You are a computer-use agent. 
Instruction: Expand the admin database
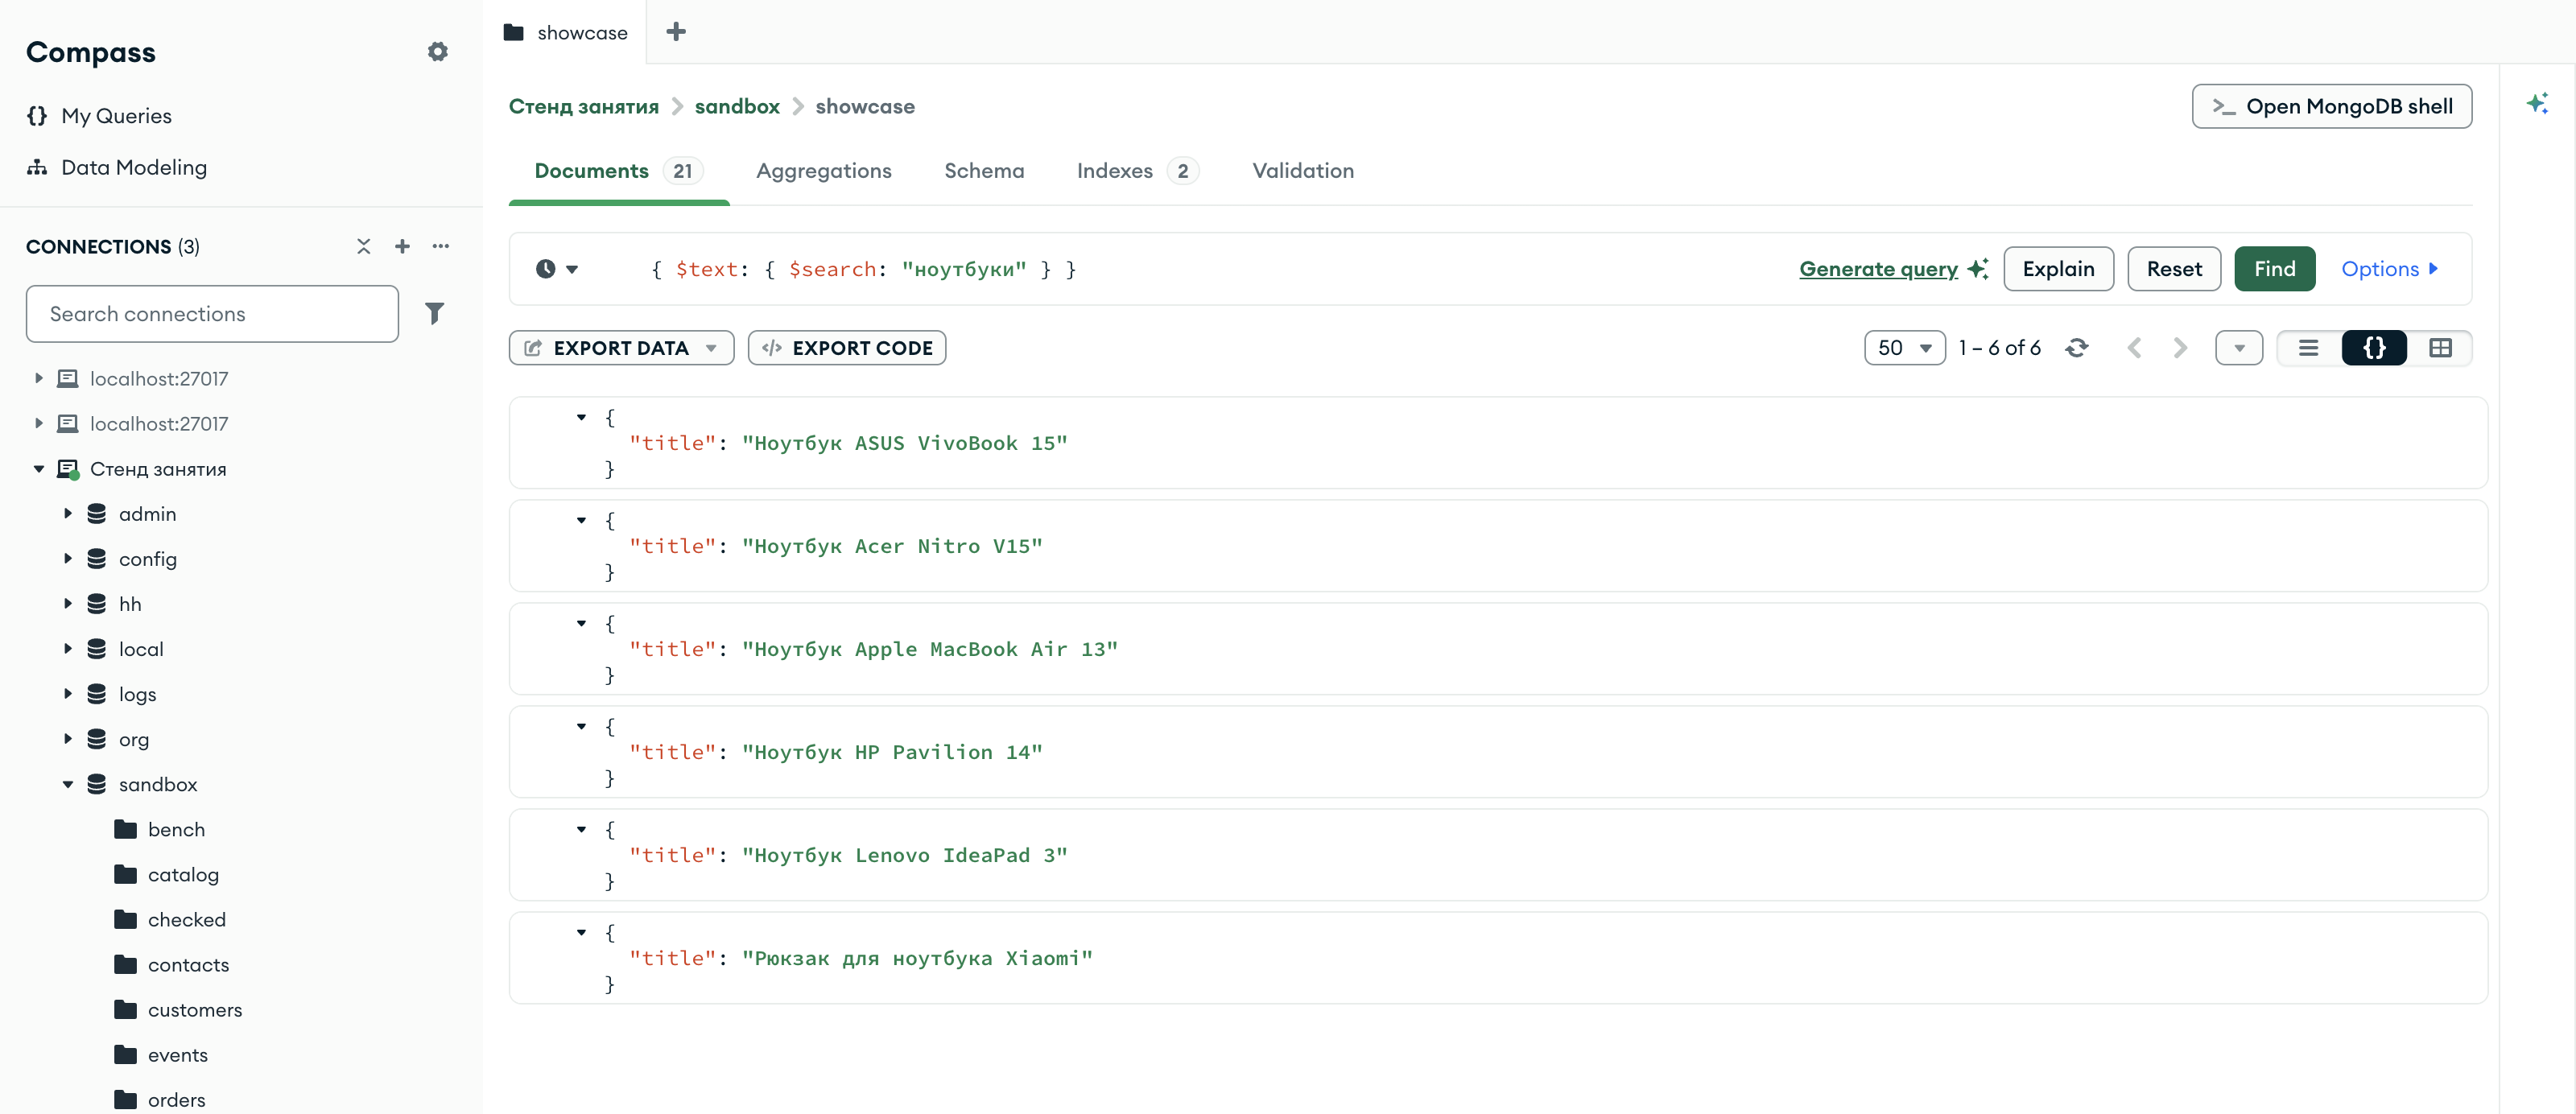click(67, 514)
